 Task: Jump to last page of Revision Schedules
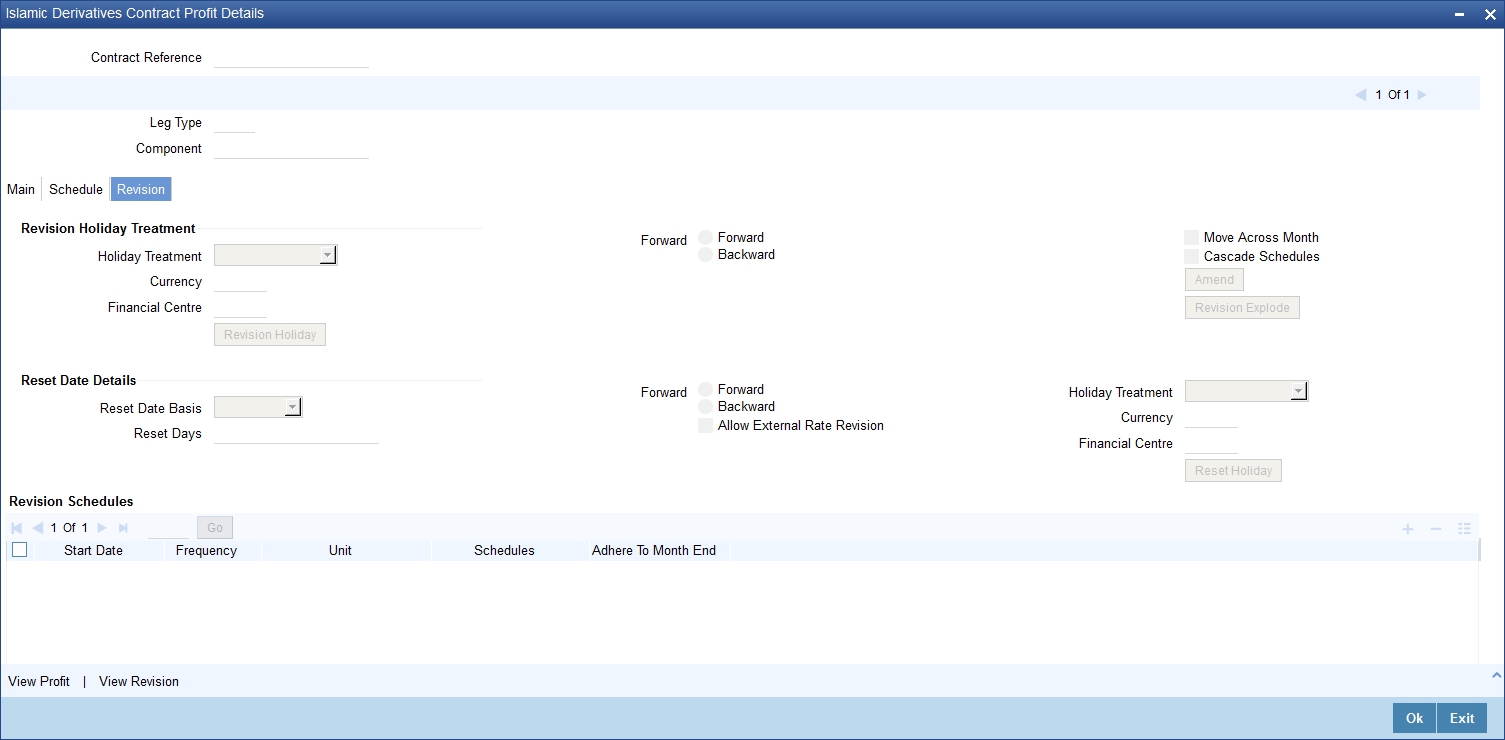coord(123,528)
